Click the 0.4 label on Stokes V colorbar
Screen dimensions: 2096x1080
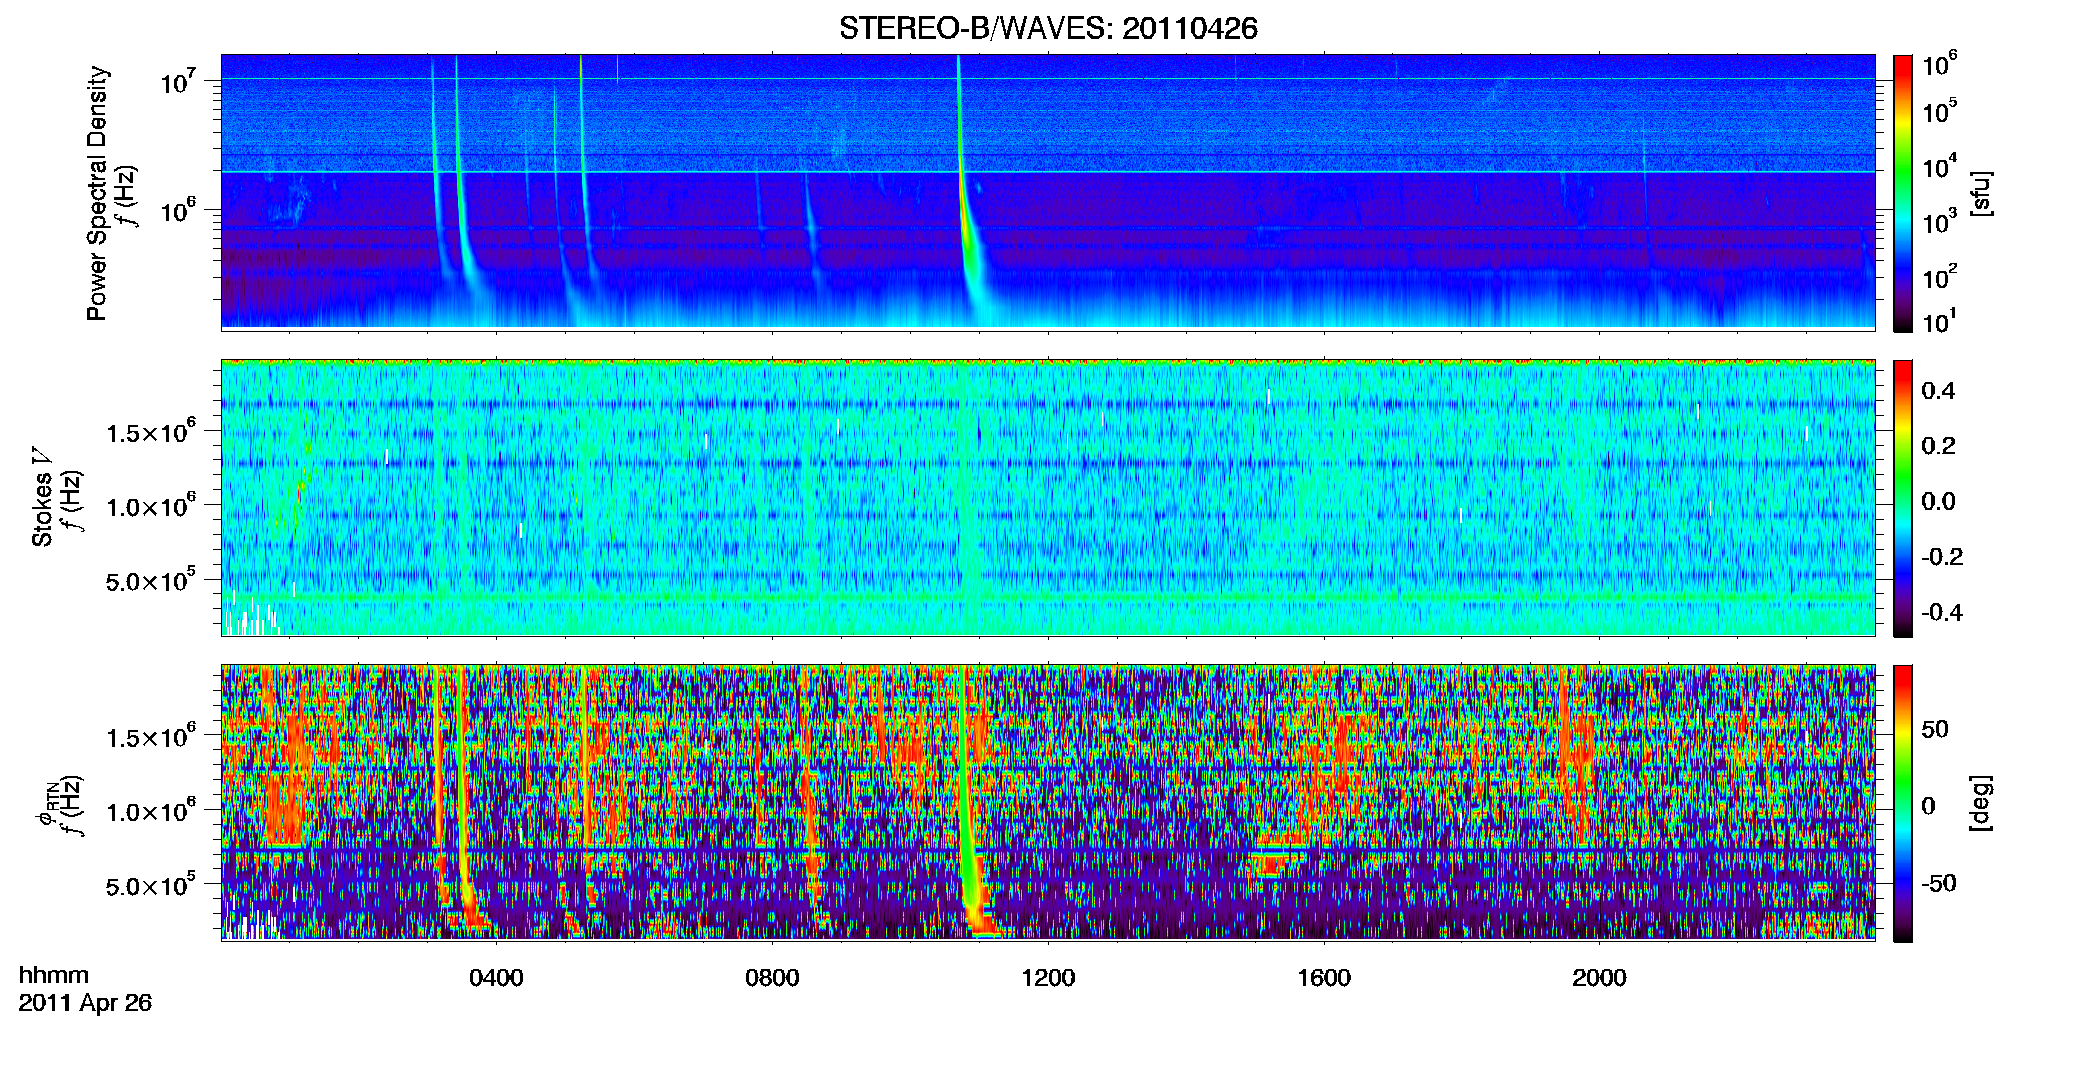coord(1938,391)
